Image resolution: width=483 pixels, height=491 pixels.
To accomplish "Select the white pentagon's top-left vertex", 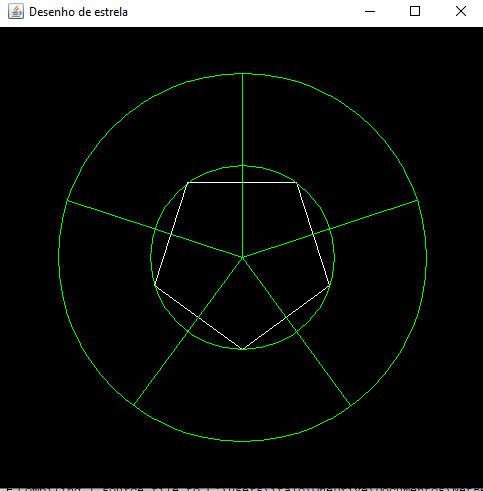I will (189, 183).
